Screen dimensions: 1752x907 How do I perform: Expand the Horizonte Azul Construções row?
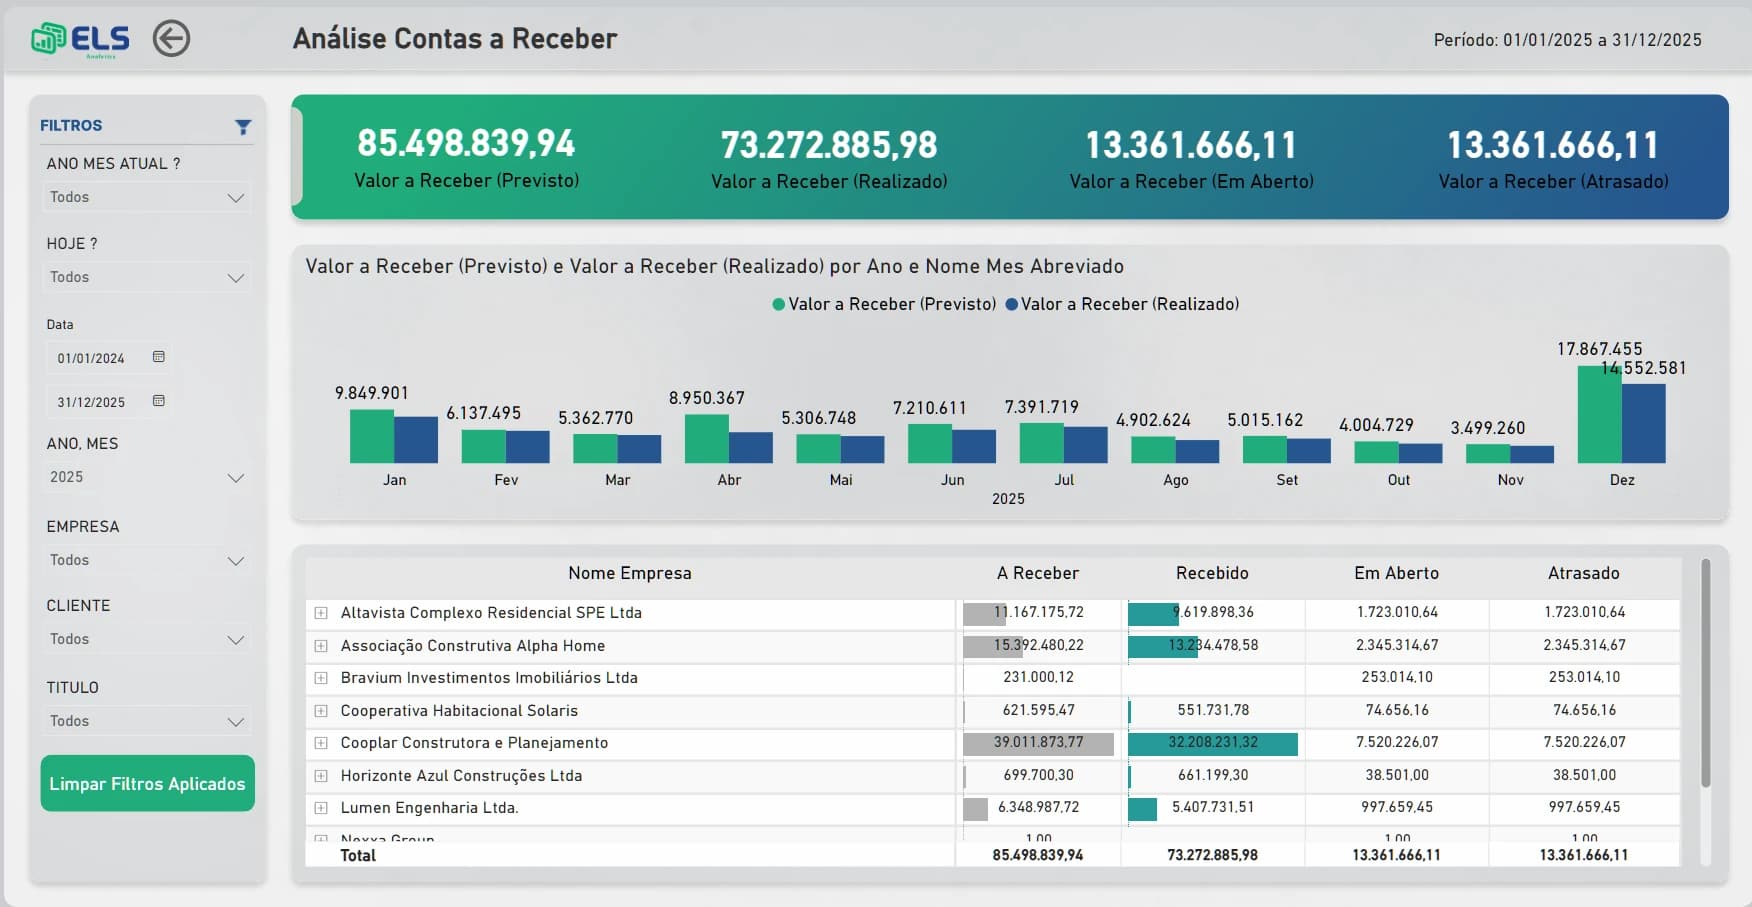pos(321,776)
